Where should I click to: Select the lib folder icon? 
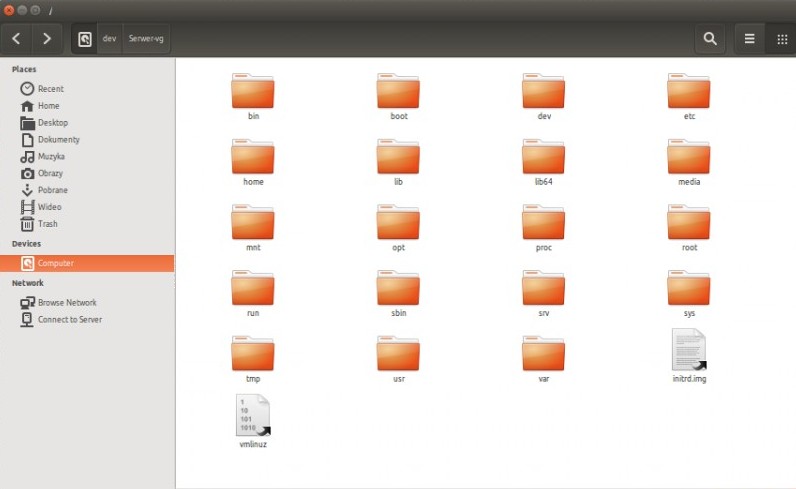click(x=399, y=157)
